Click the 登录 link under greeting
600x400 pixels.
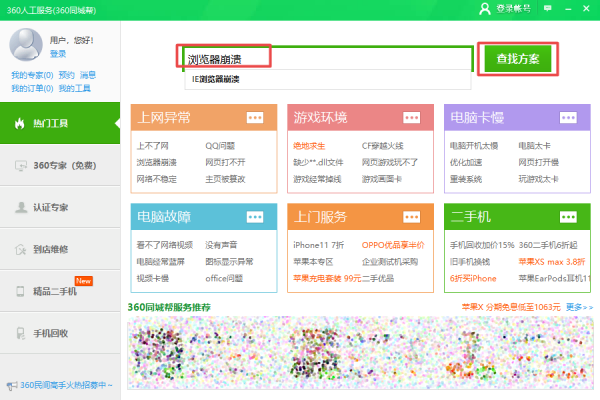[58, 54]
